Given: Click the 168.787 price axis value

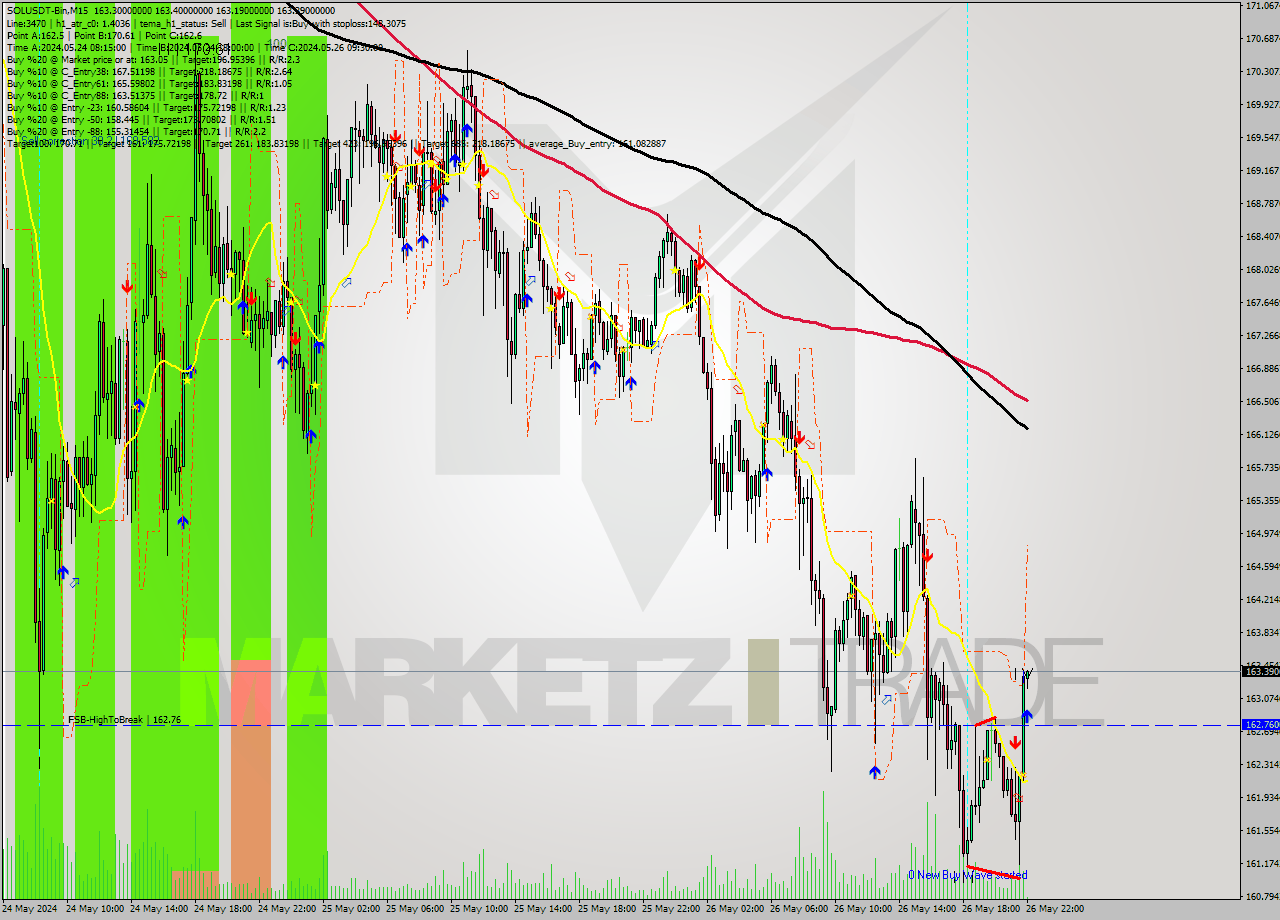Looking at the screenshot, I should pos(1263,204).
